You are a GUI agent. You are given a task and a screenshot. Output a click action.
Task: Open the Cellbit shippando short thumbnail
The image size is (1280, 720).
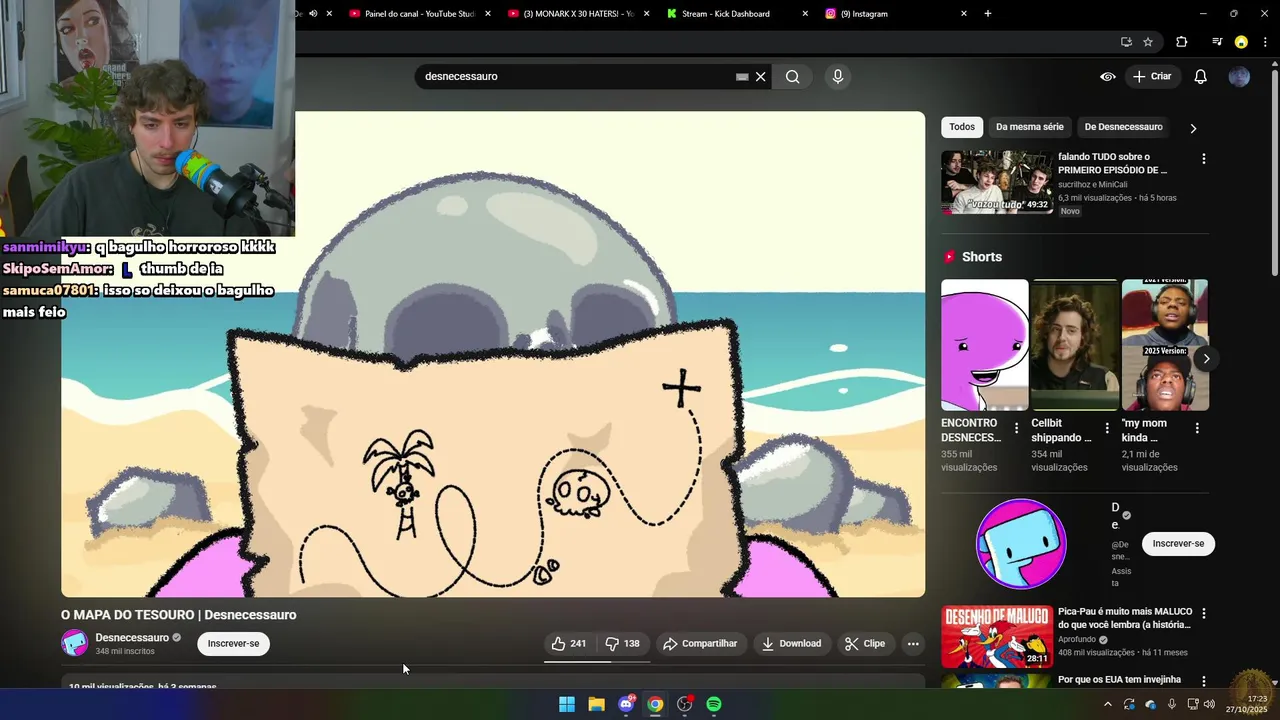pyautogui.click(x=1075, y=345)
